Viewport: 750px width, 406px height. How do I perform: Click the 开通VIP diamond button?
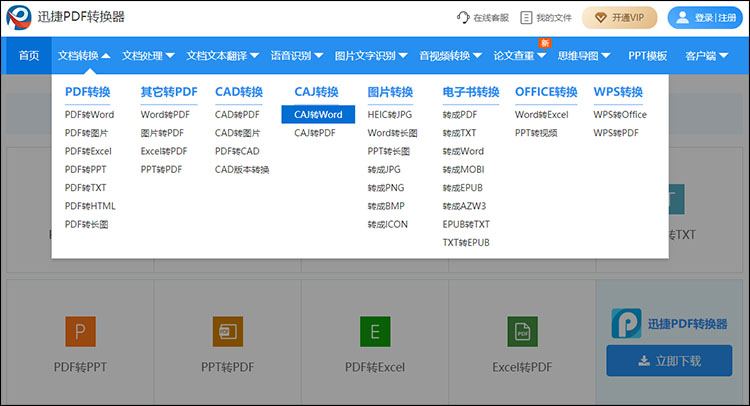click(619, 18)
